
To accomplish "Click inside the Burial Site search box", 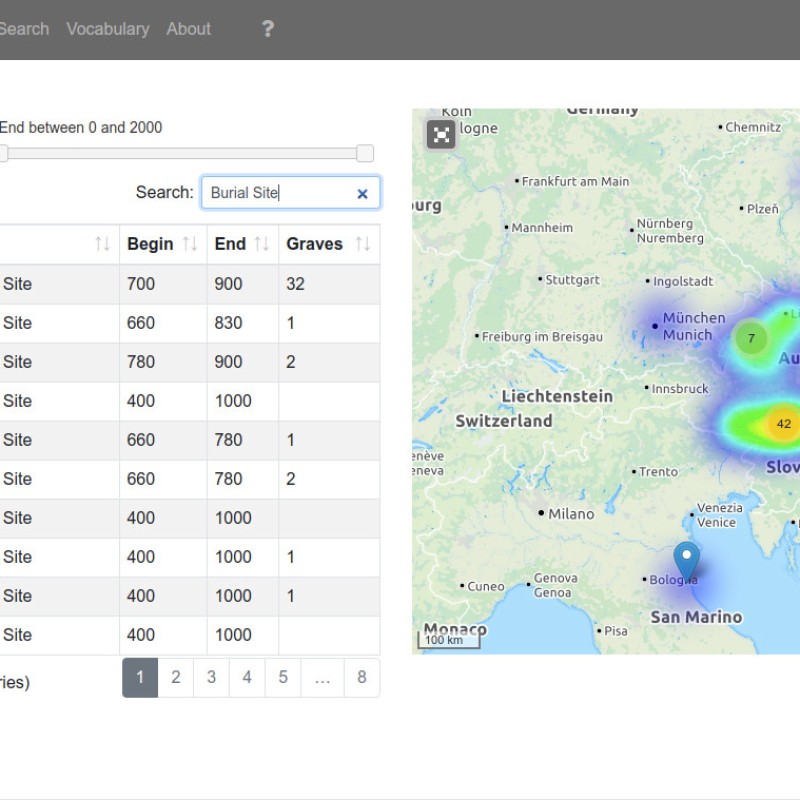I will [280, 193].
